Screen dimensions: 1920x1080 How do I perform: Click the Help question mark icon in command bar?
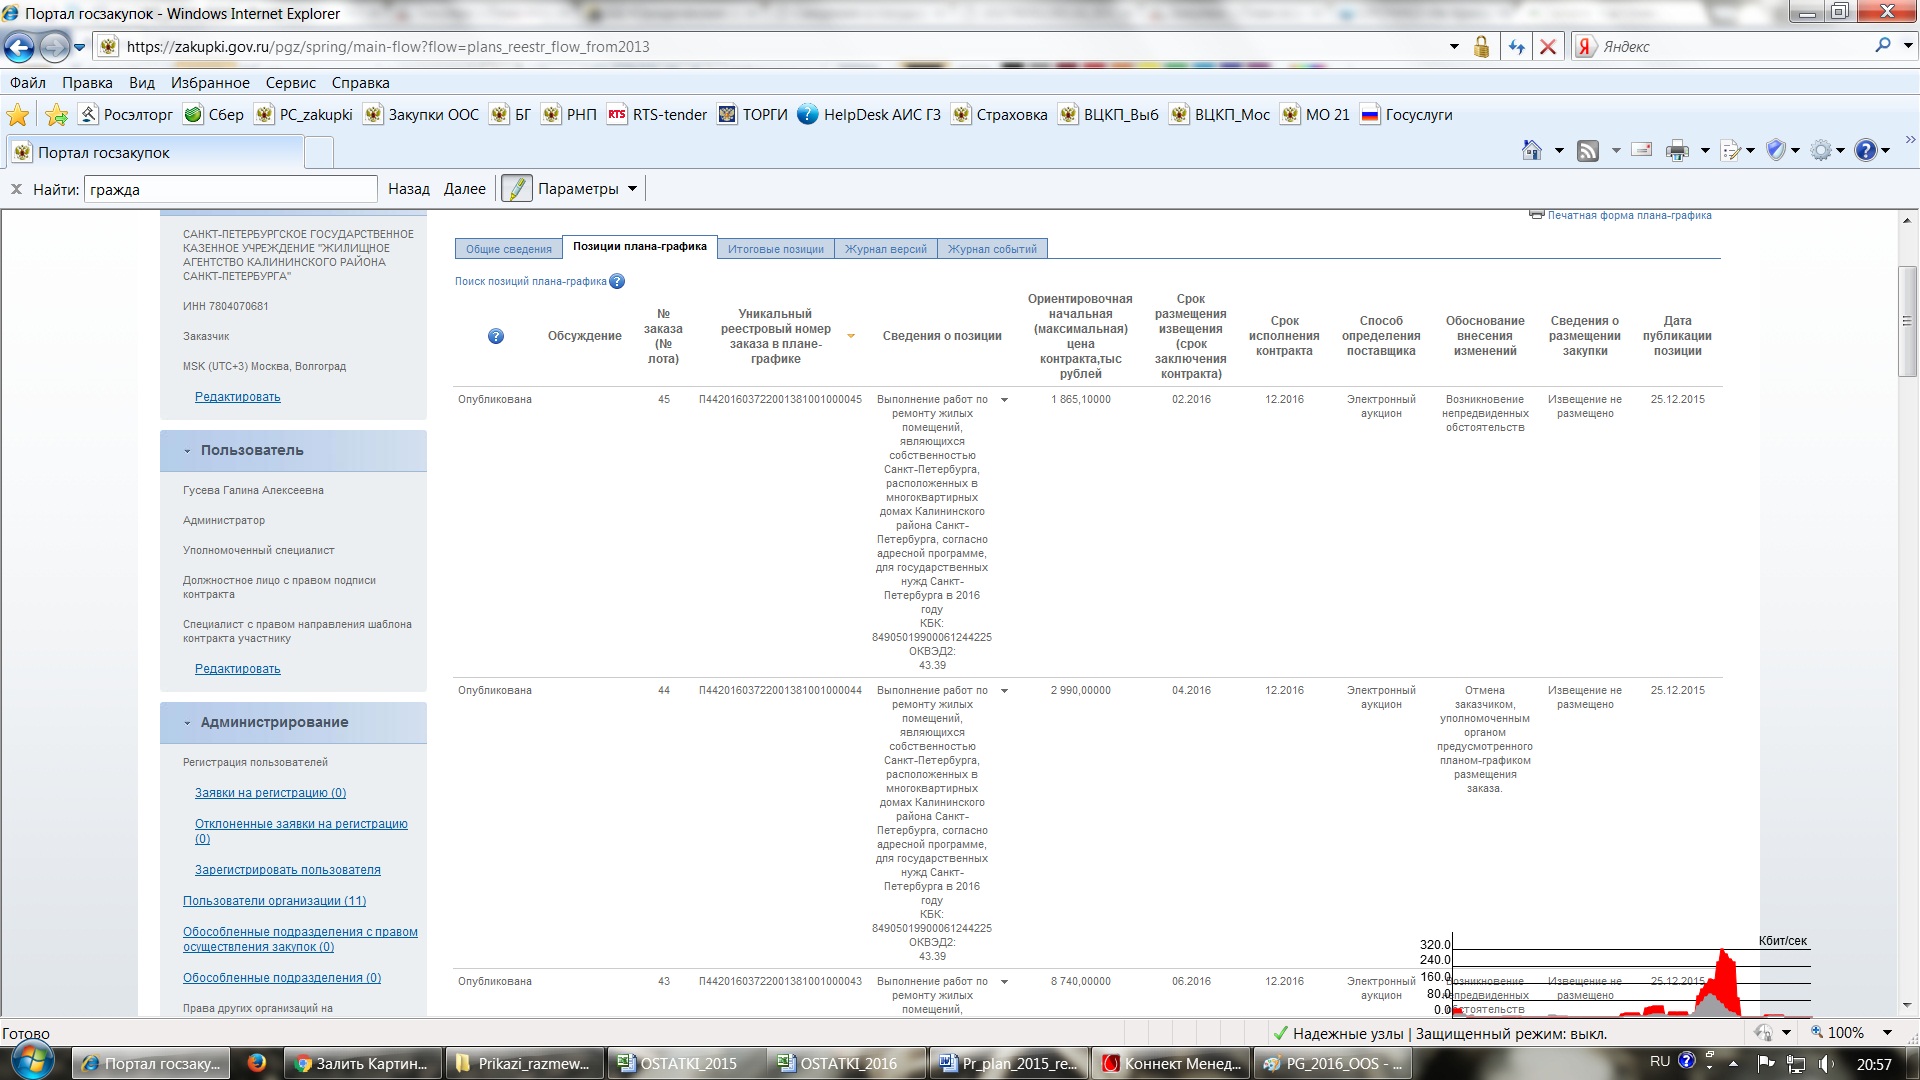(x=1865, y=150)
